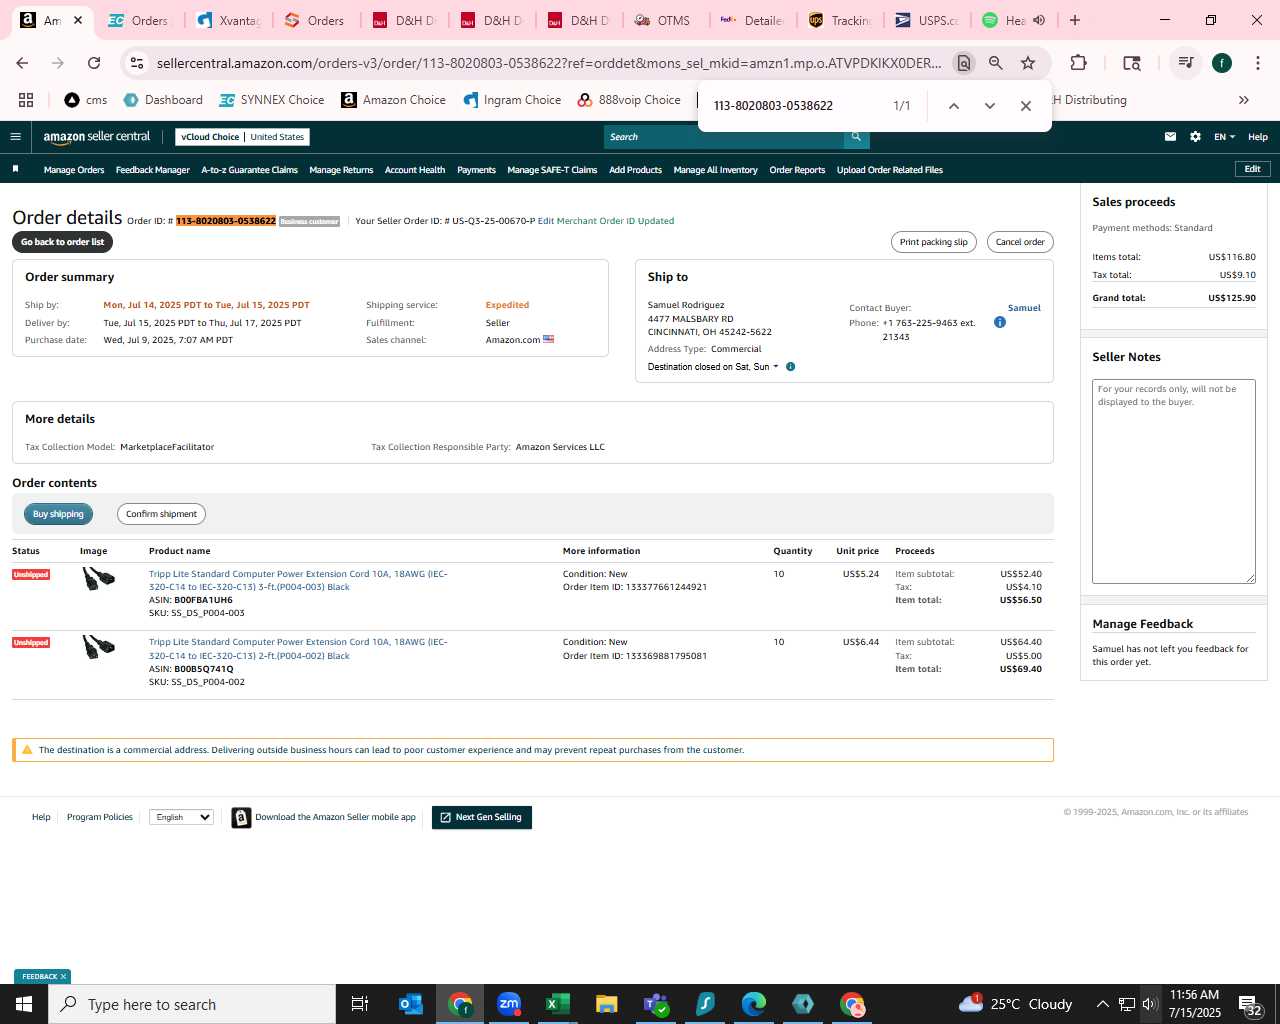This screenshot has width=1280, height=1024.
Task: Expand Destination closed on Sat, Sun dropdown
Action: [713, 367]
